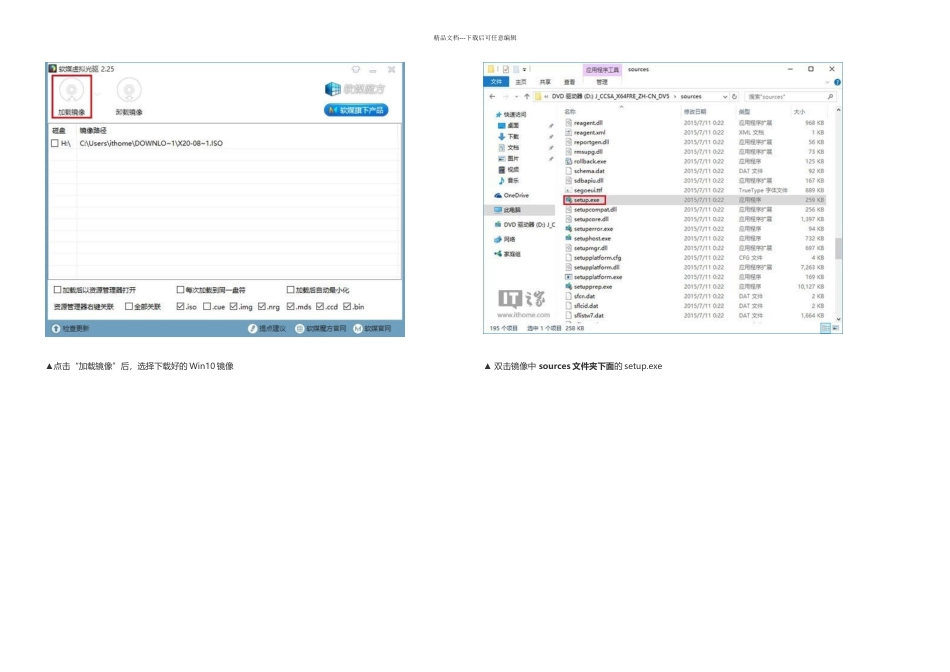Image resolution: width=950 pixels, height=672 pixels.
Task: Select the C:\Users\ithome\DOWNLO~1 ISO path entry
Action: click(151, 144)
